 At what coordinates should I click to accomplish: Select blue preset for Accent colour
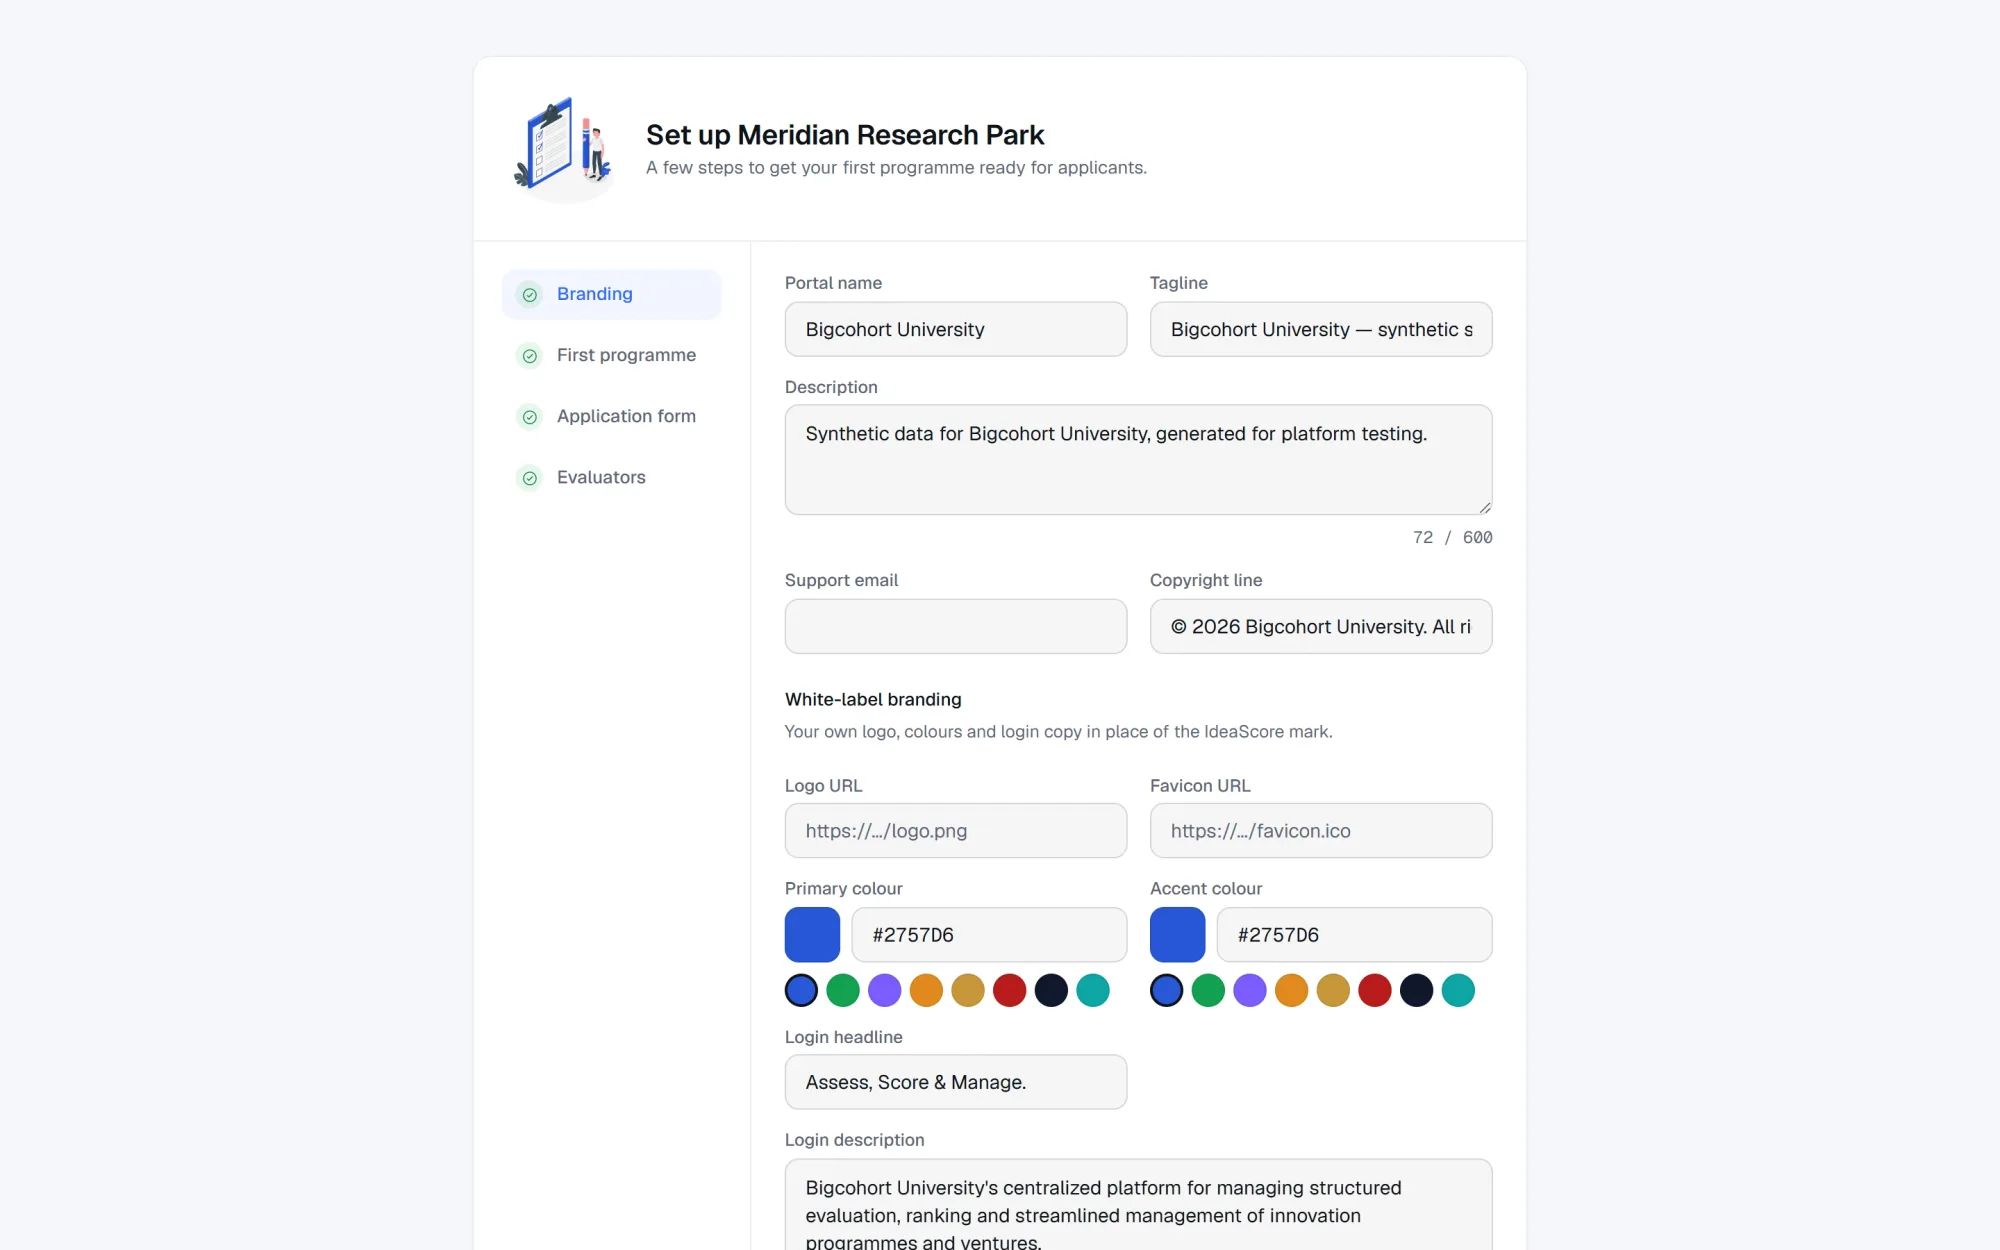[x=1166, y=990]
